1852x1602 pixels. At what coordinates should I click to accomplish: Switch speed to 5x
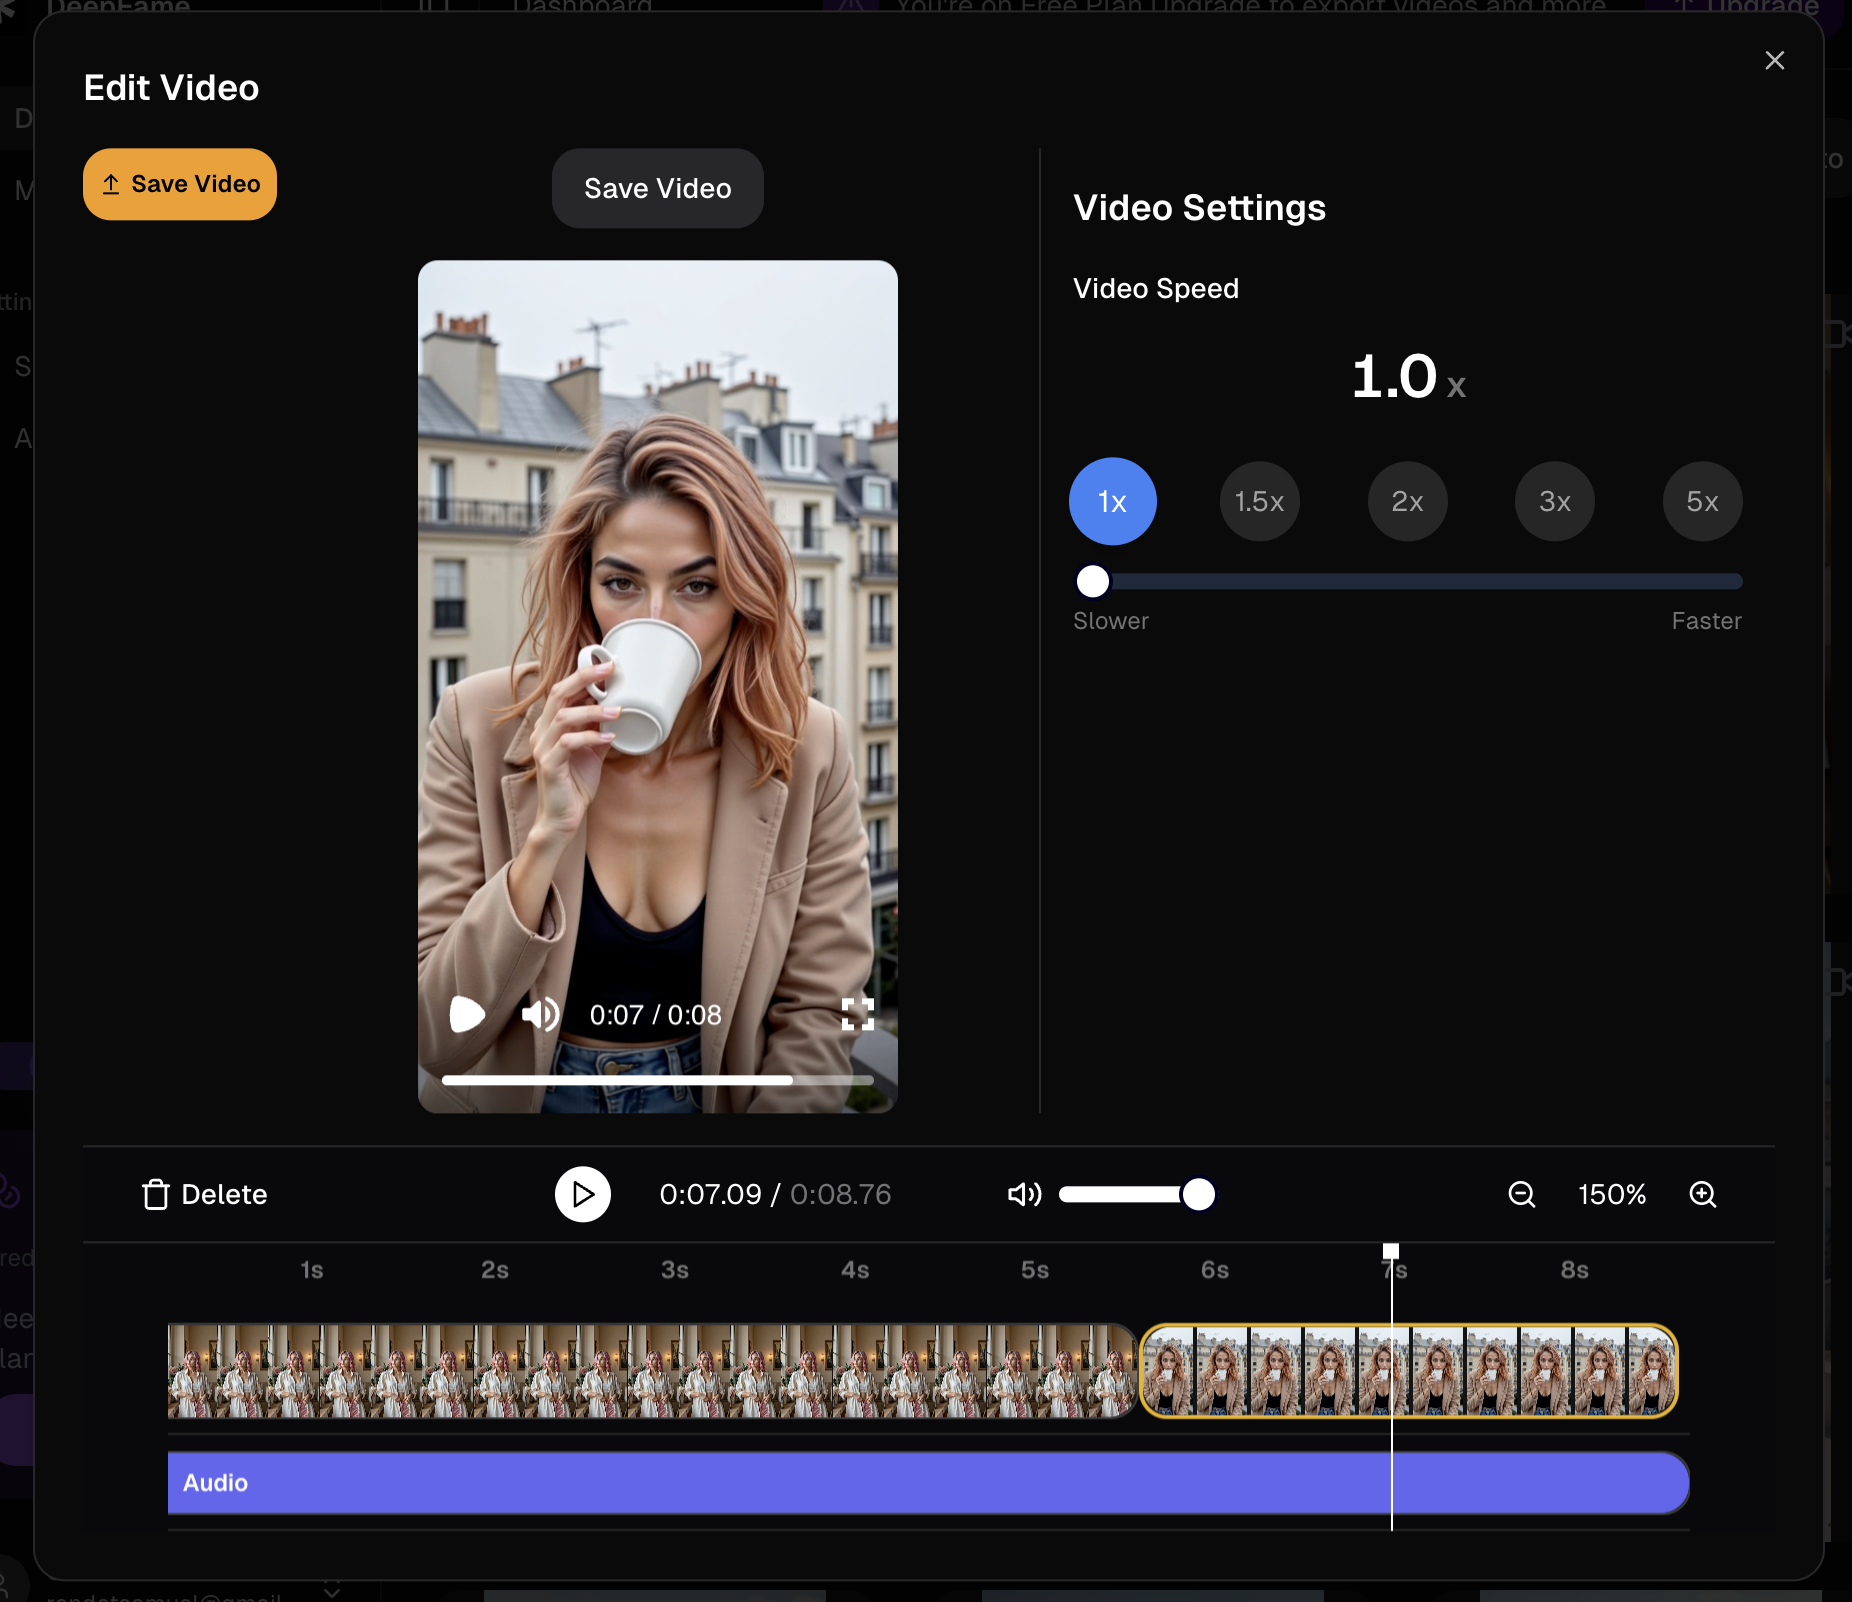tap(1702, 501)
